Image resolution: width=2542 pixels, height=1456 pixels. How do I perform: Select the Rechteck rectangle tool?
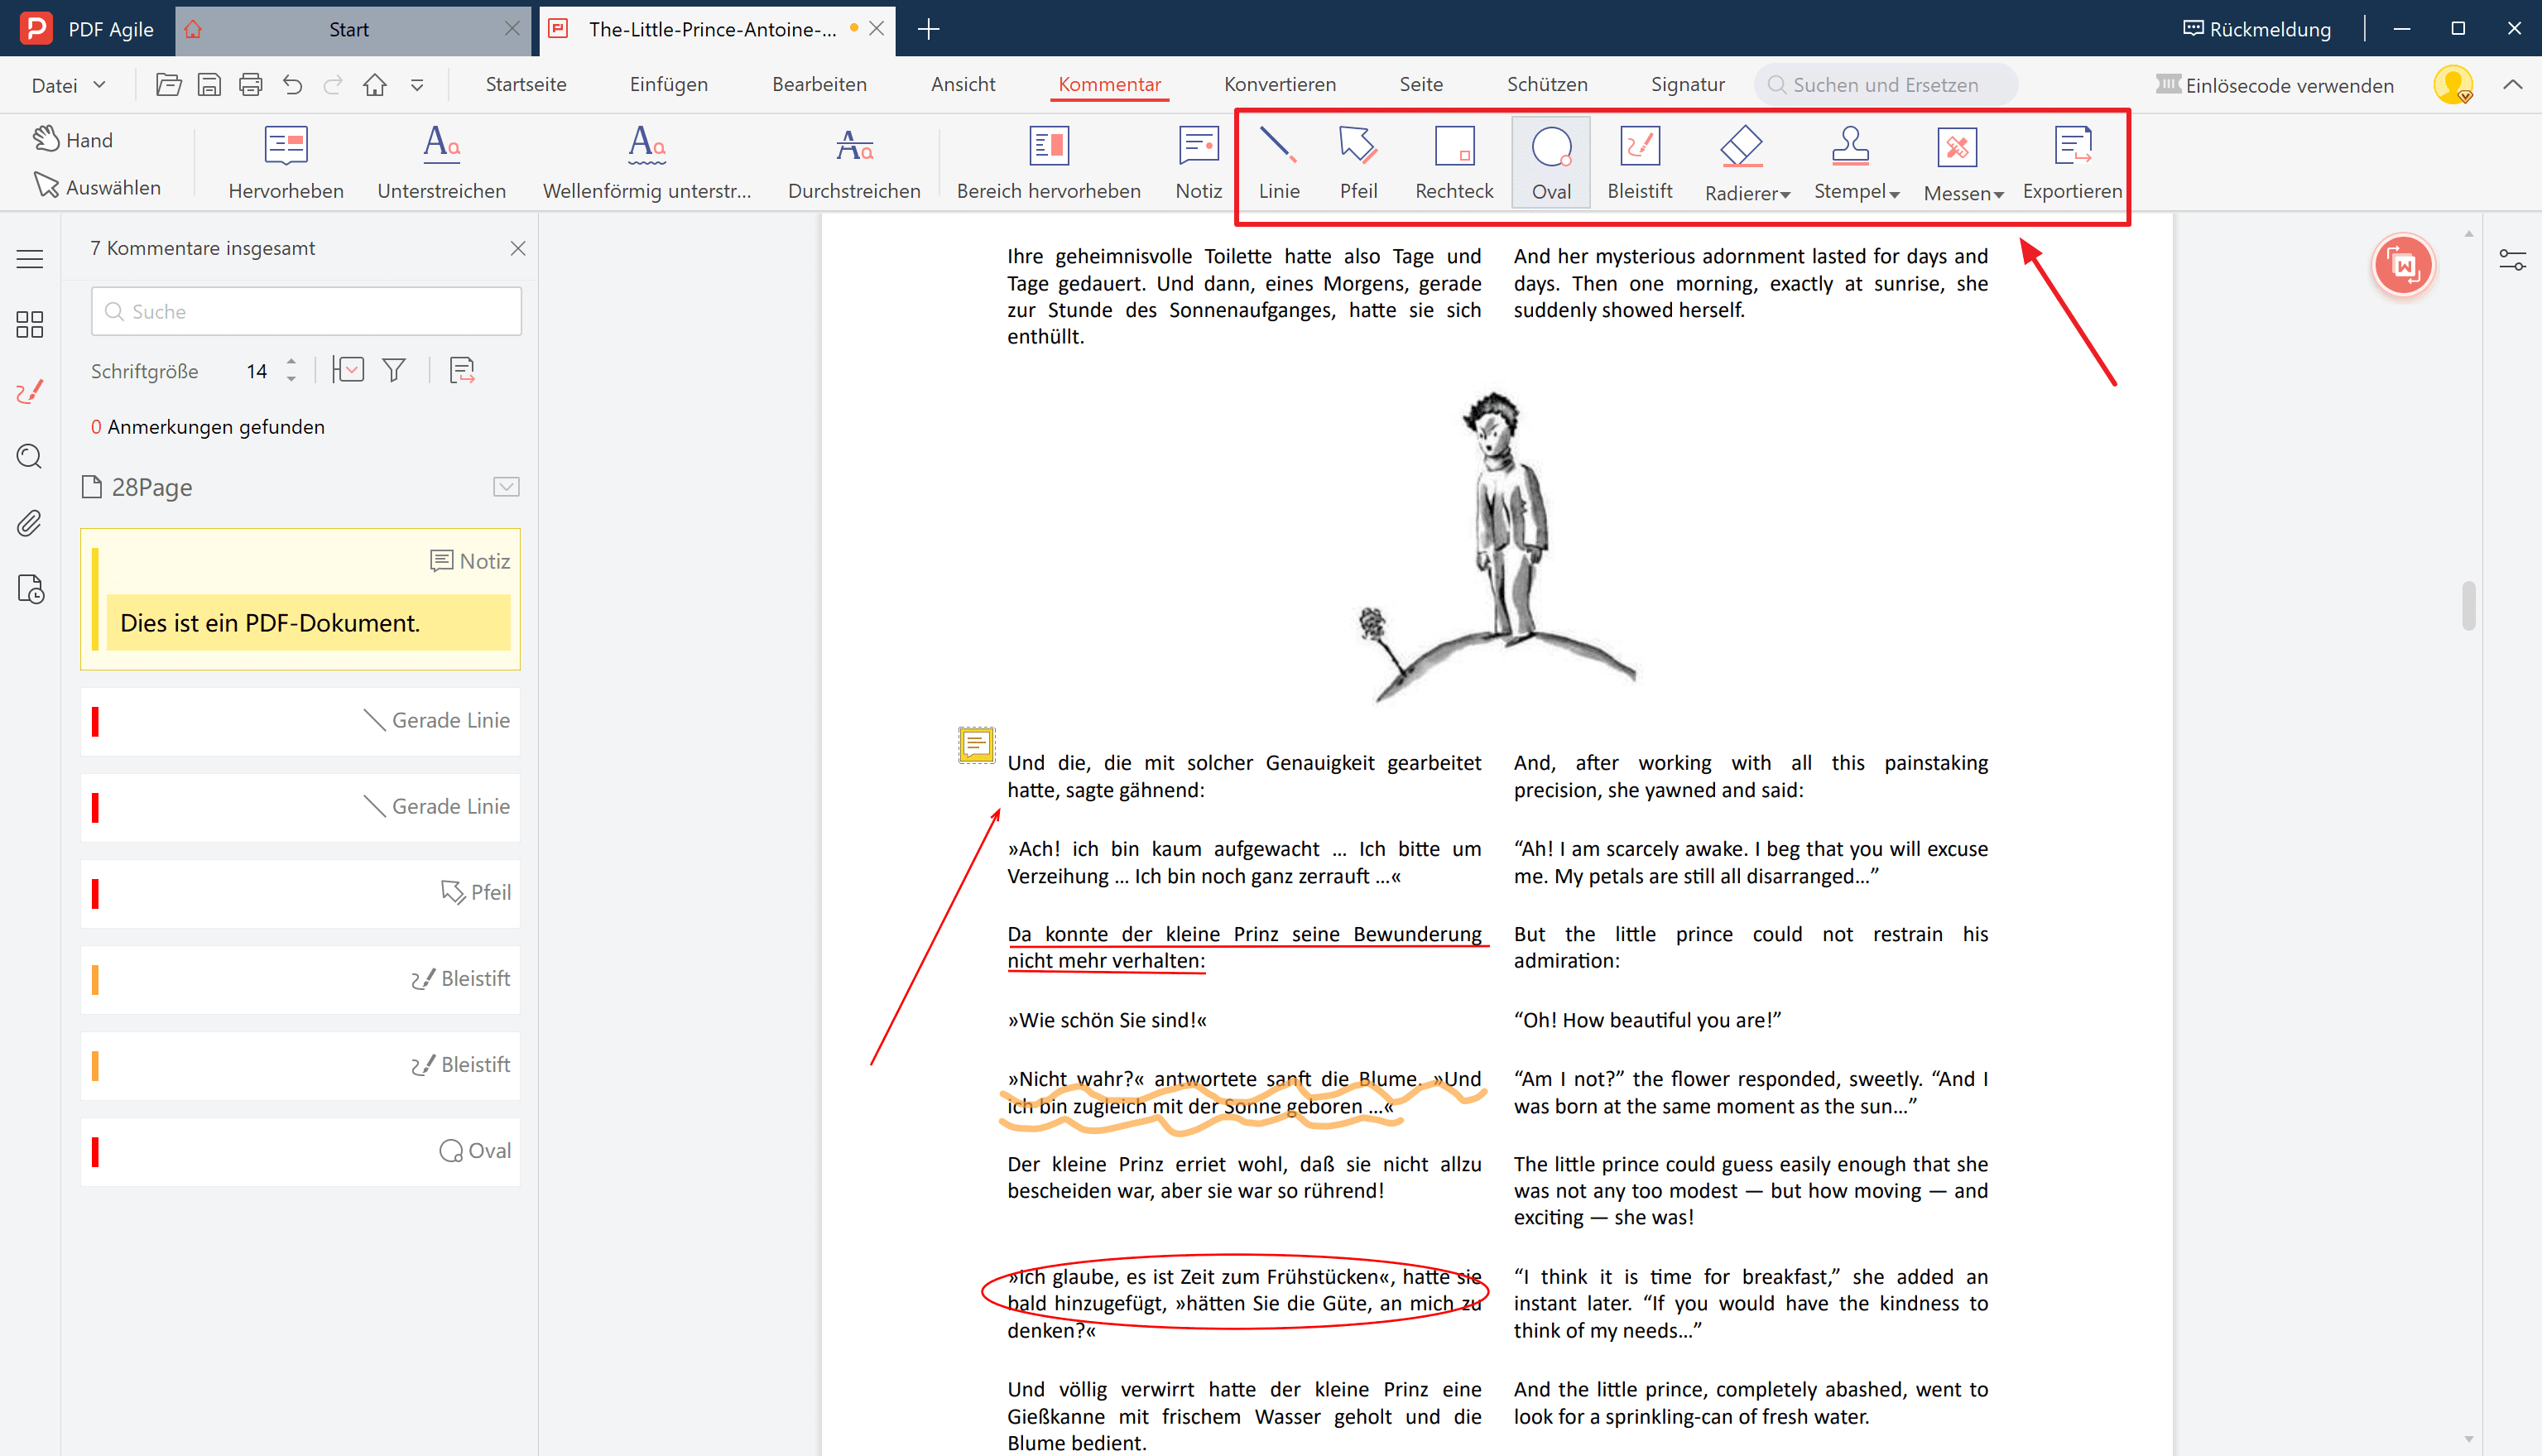click(1453, 160)
